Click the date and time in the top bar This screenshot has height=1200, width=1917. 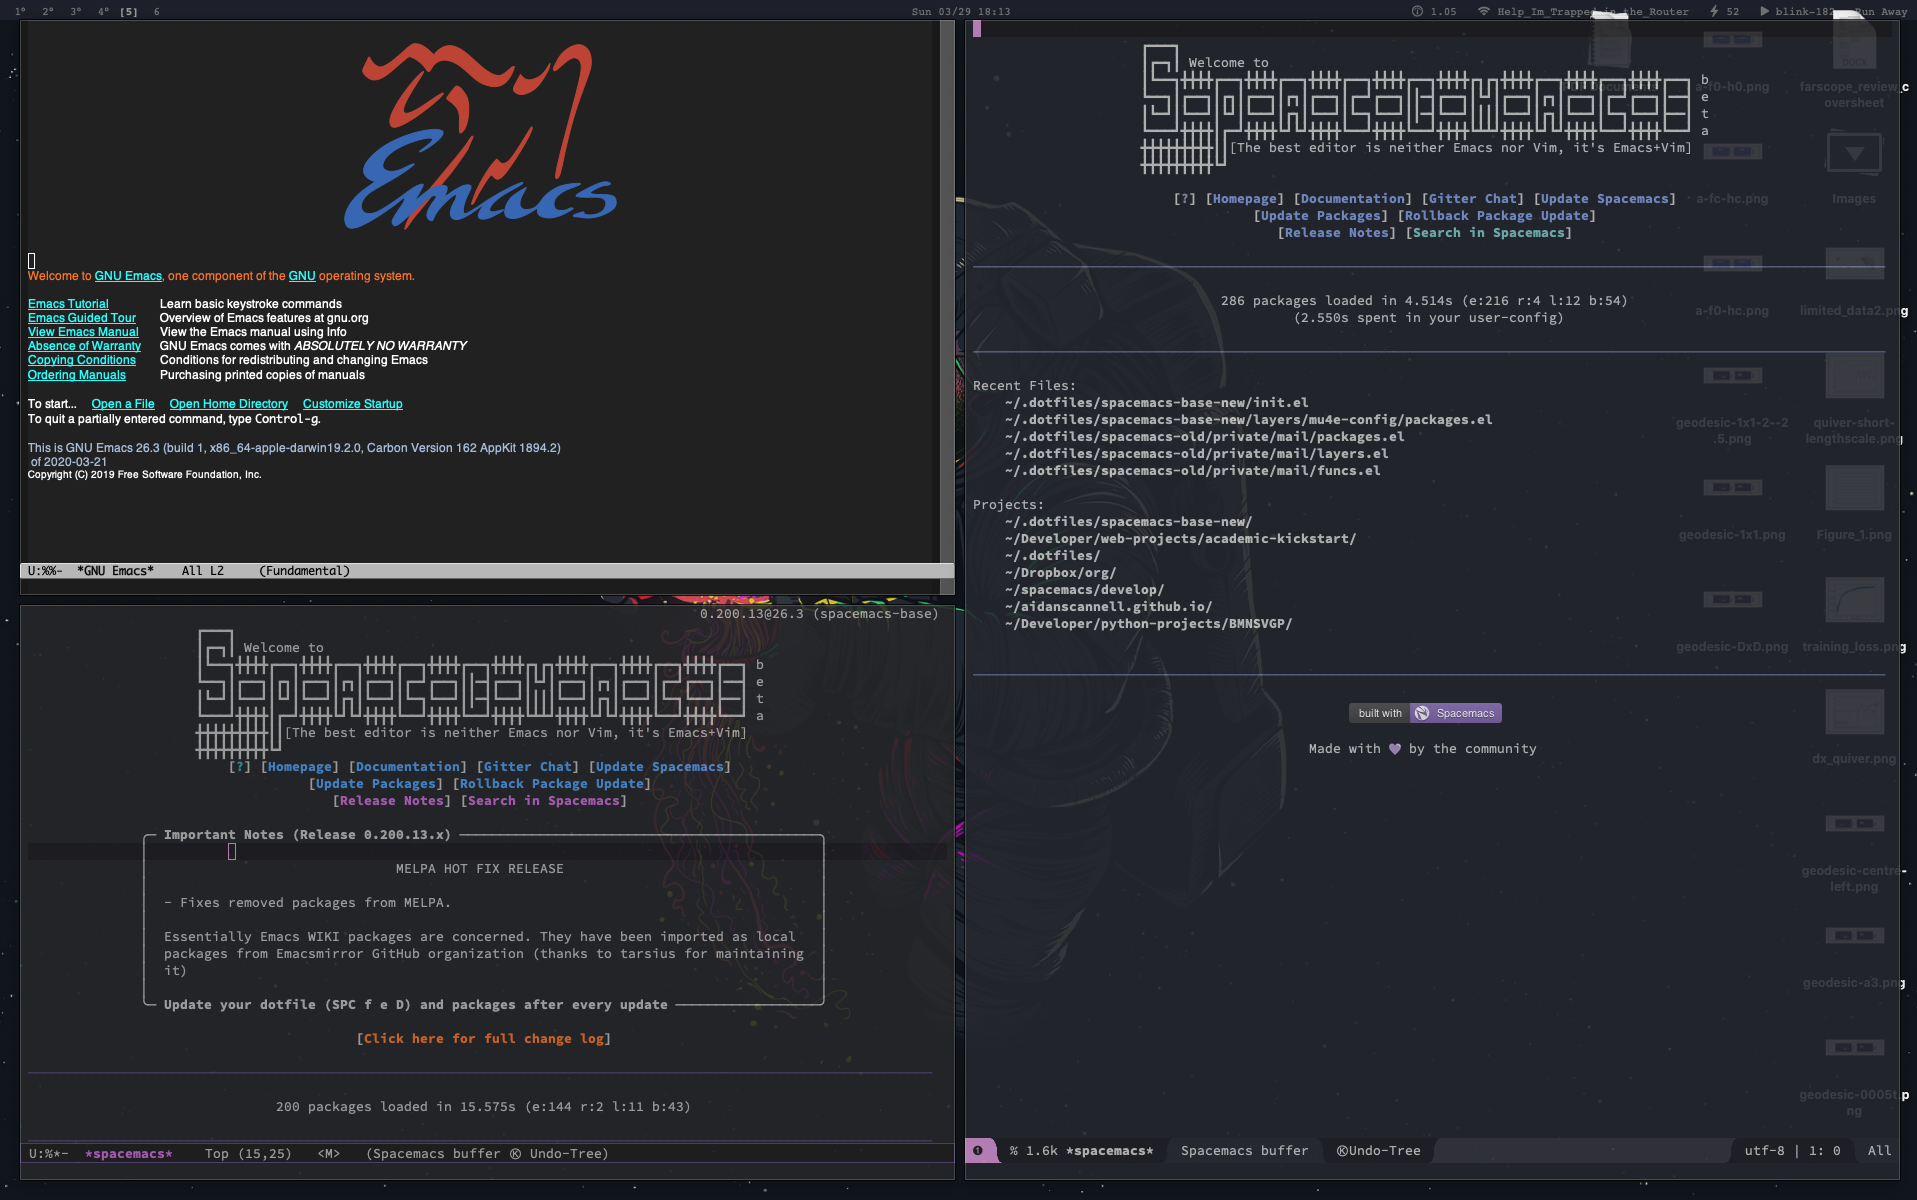pos(960,12)
